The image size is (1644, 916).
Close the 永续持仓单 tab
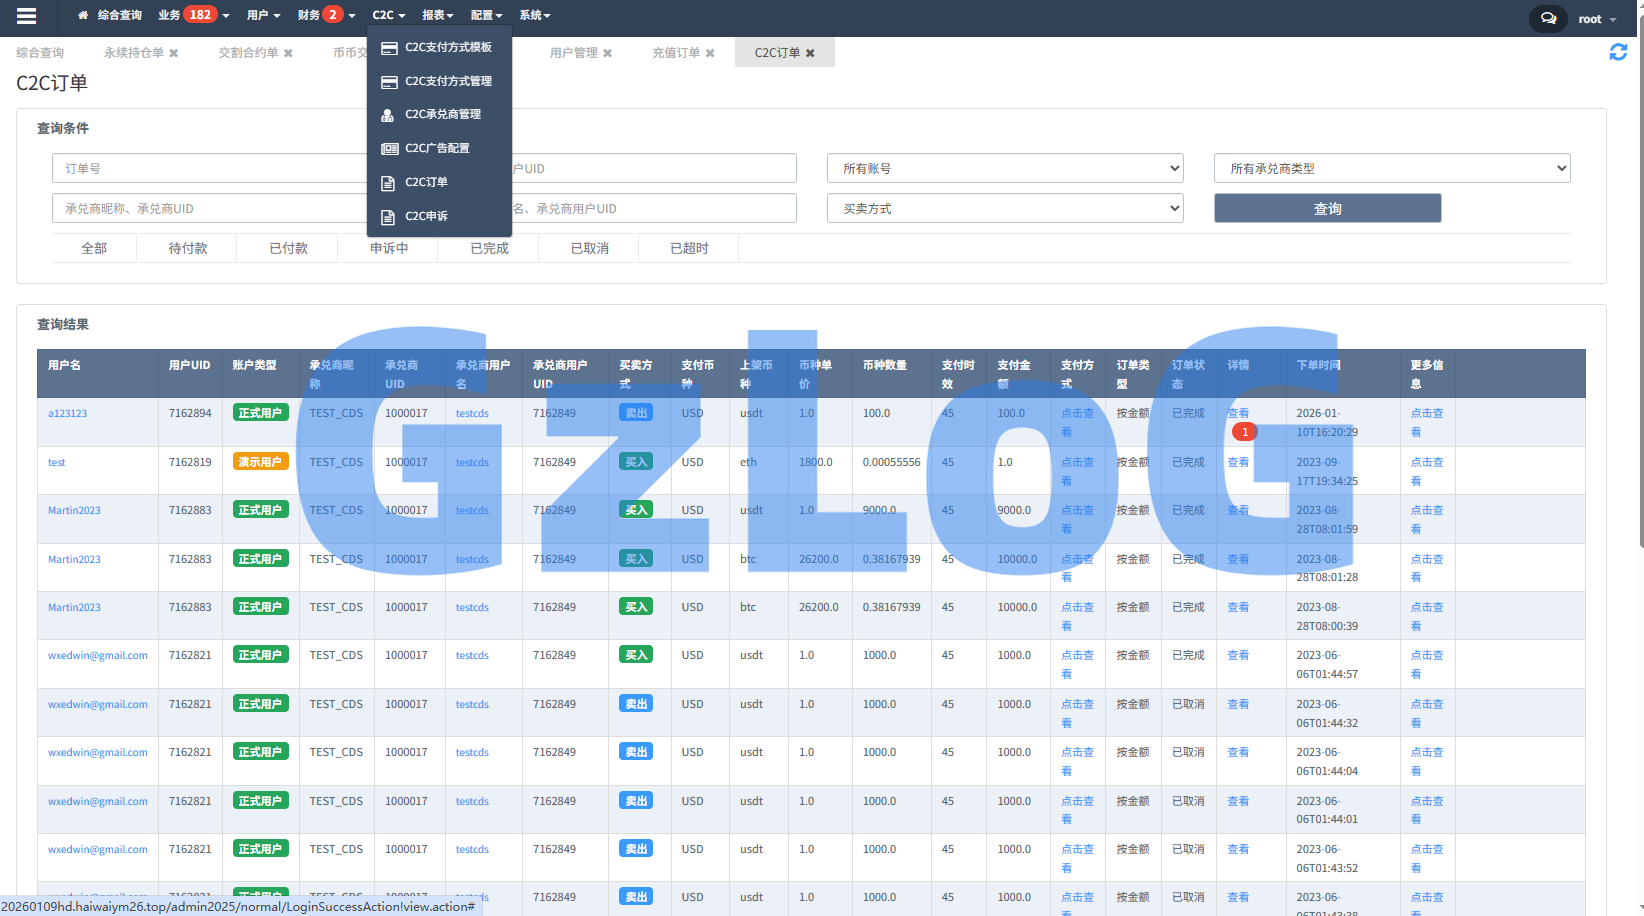pyautogui.click(x=174, y=53)
